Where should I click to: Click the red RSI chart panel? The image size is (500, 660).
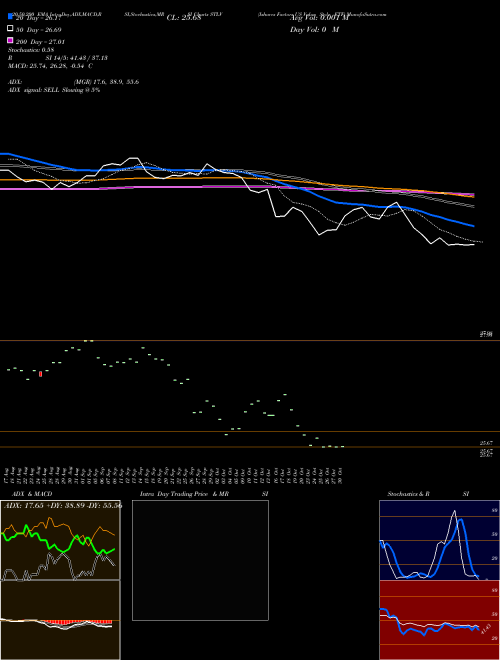439,620
